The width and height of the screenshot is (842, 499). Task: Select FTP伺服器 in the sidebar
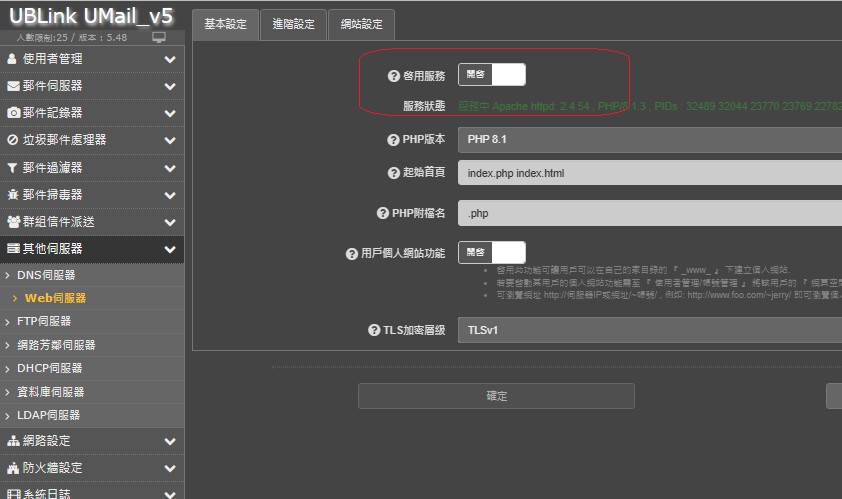coord(44,321)
